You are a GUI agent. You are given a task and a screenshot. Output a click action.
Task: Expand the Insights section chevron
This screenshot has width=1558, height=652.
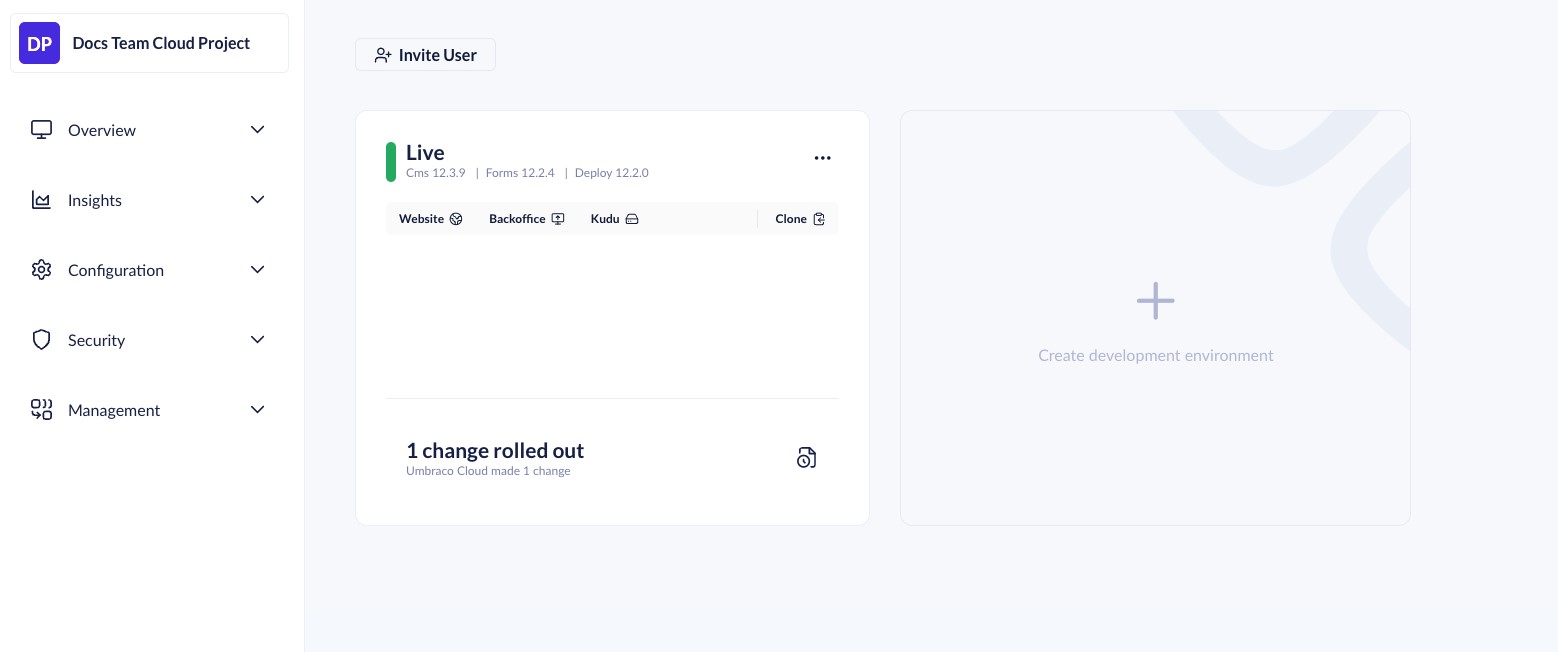pos(257,200)
